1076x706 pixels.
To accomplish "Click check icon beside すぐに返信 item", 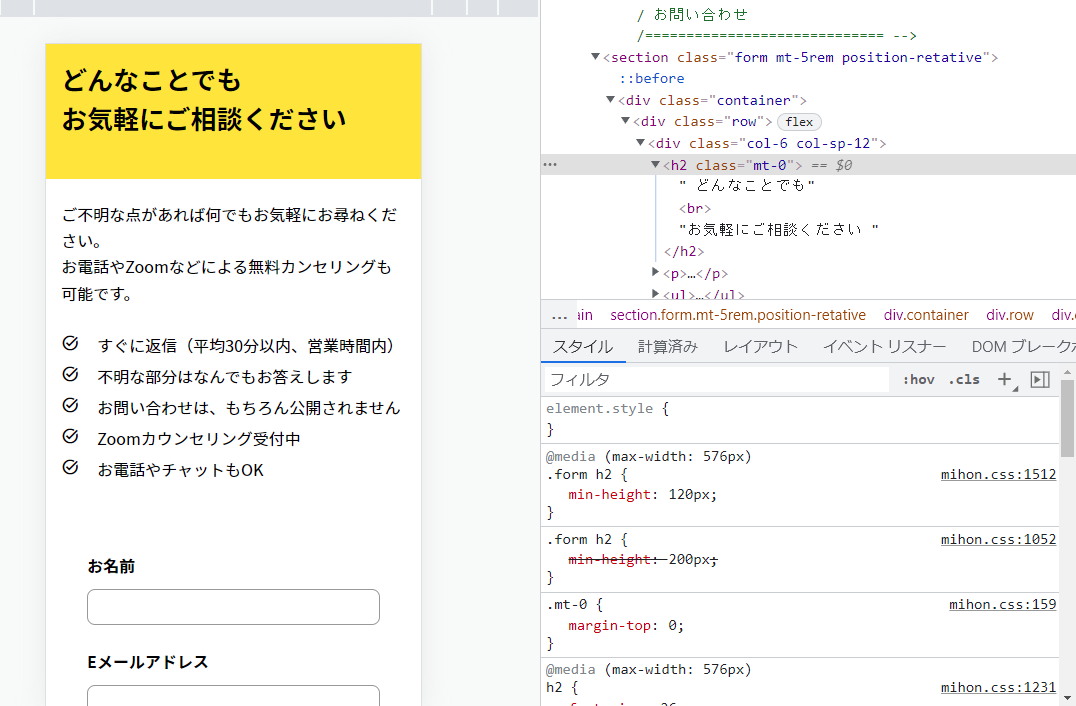I will [x=70, y=344].
